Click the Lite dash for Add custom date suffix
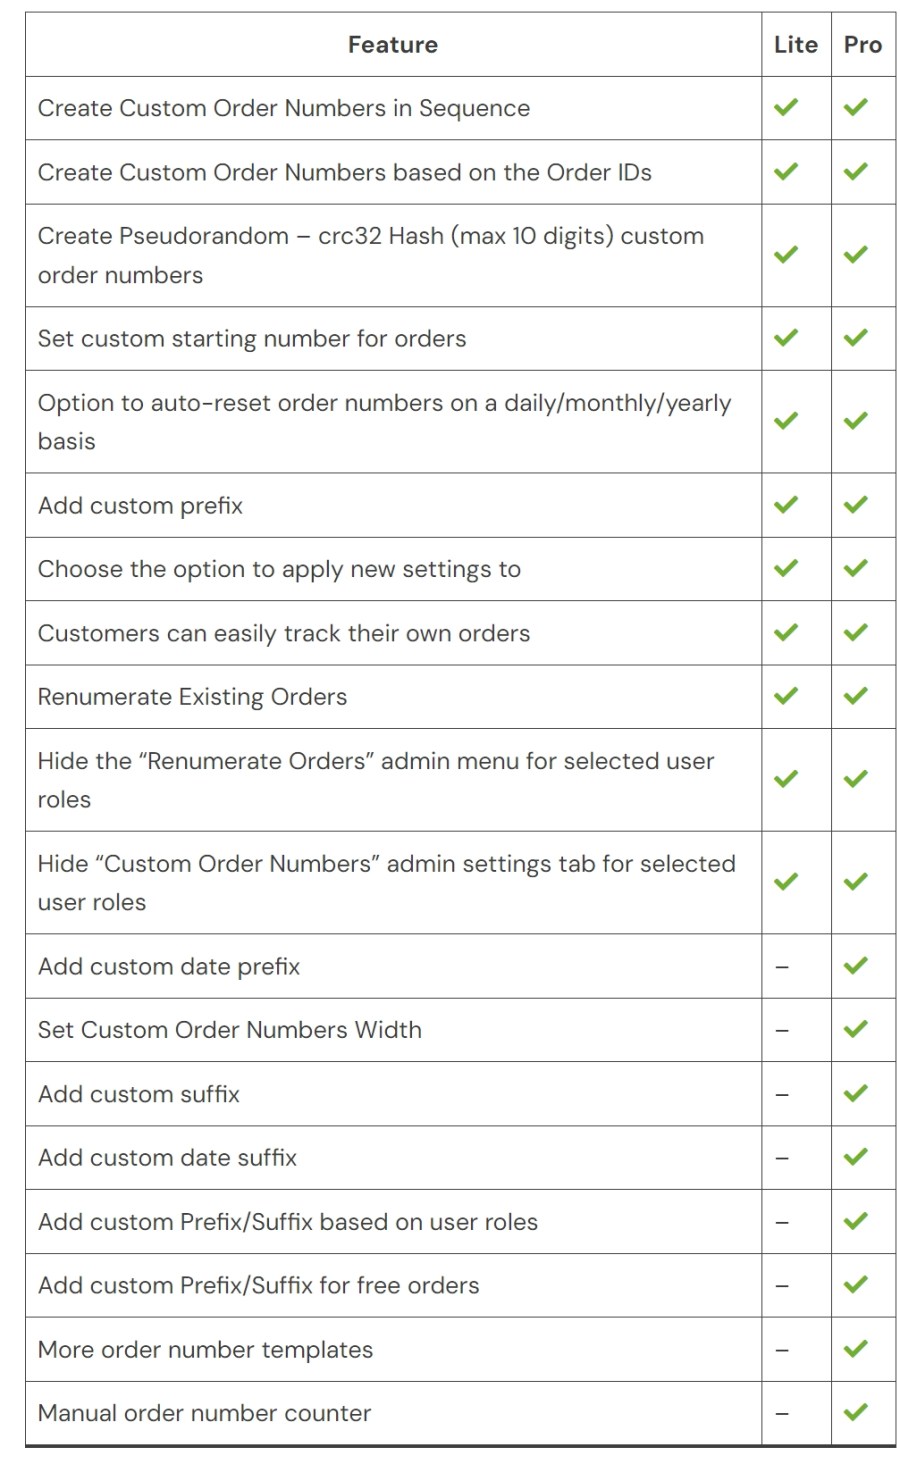Viewport: 900px width, 1464px height. pos(782,1159)
